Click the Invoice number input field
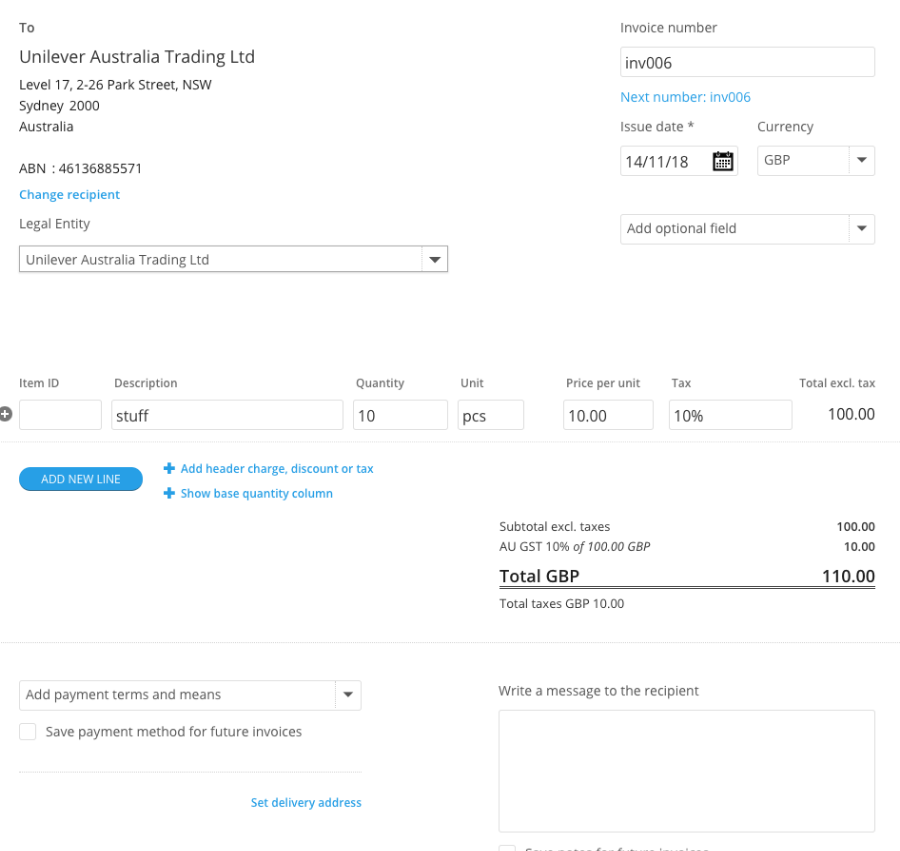 click(747, 62)
